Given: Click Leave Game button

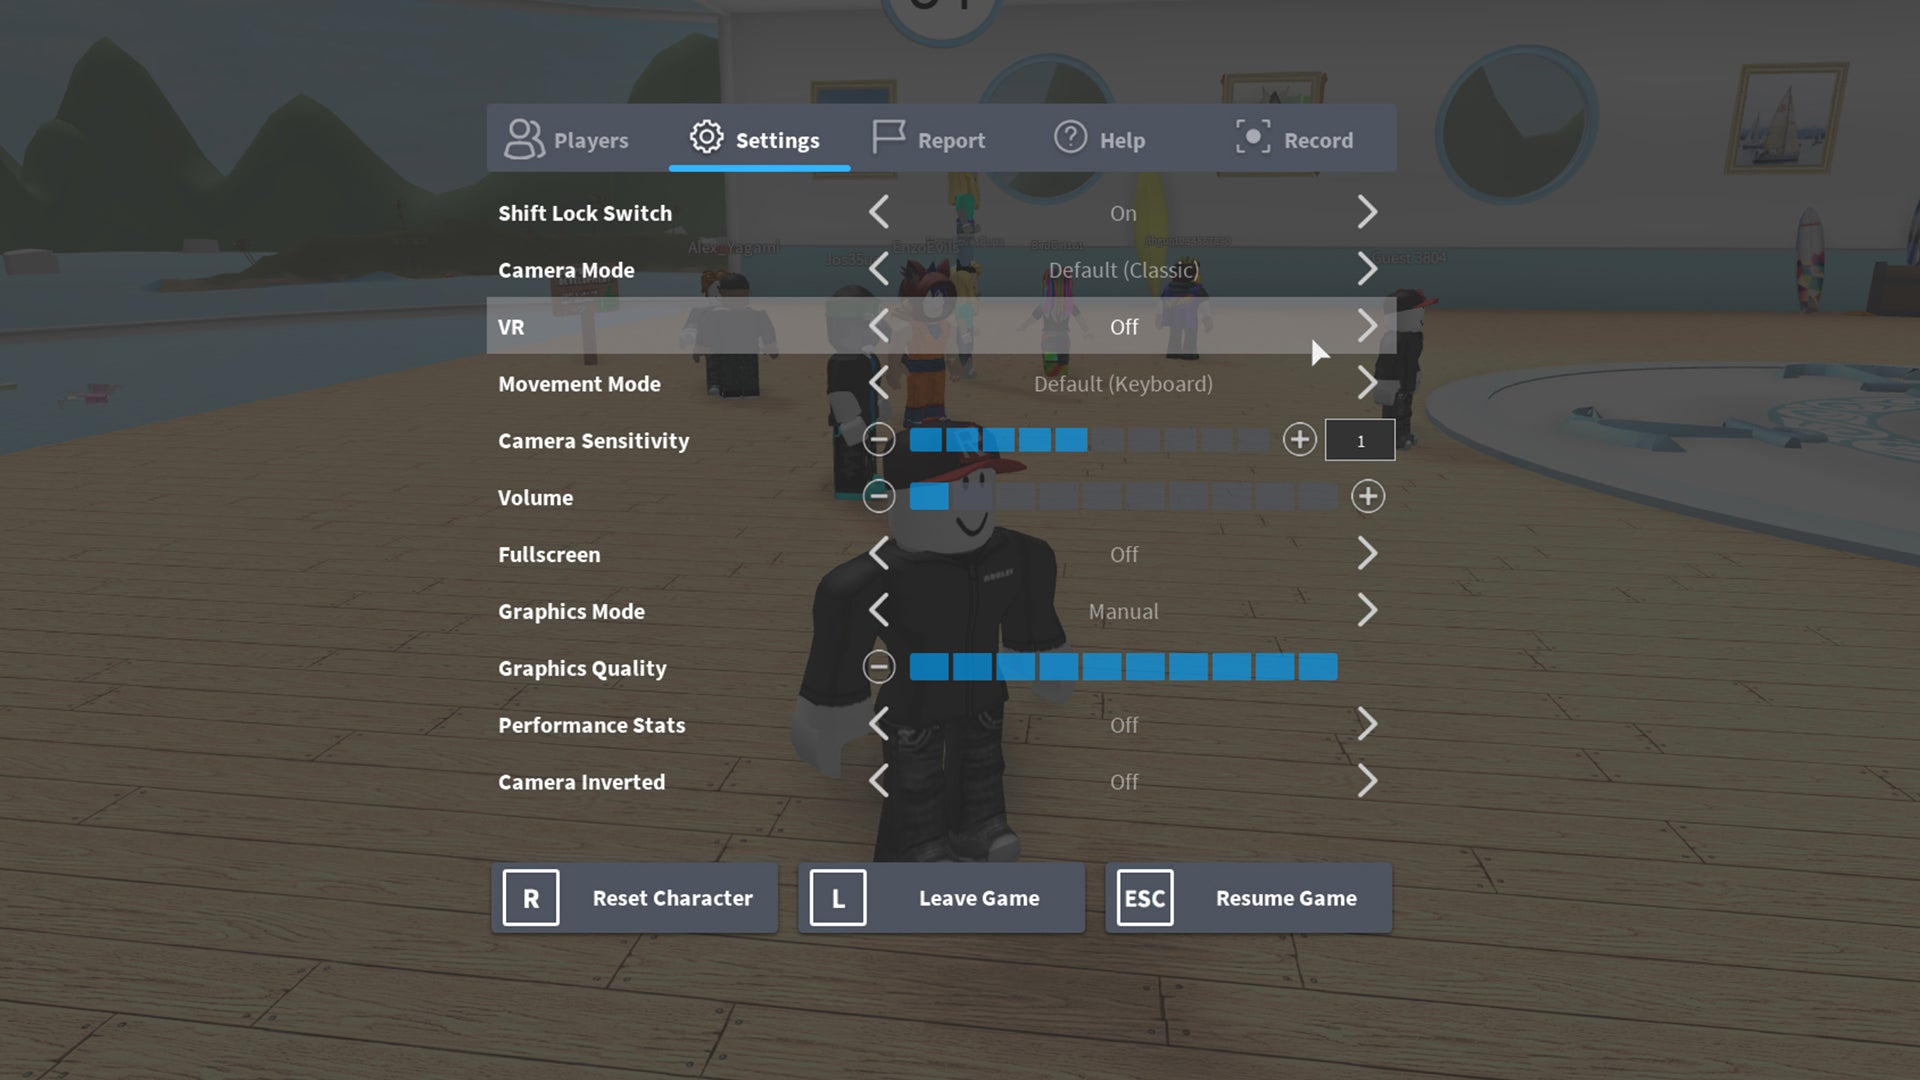Looking at the screenshot, I should click(x=942, y=898).
